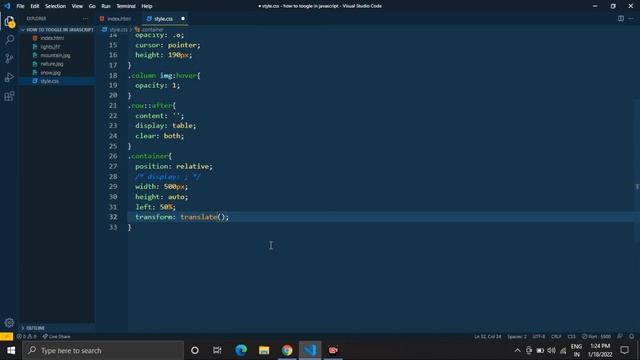Open nature.jpg in the file explorer
Image resolution: width=640 pixels, height=360 pixels.
[x=52, y=64]
